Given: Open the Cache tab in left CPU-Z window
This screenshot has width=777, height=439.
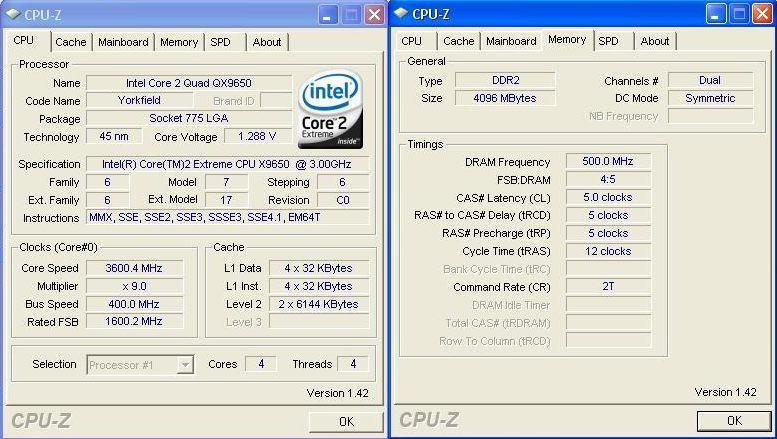Looking at the screenshot, I should [71, 42].
